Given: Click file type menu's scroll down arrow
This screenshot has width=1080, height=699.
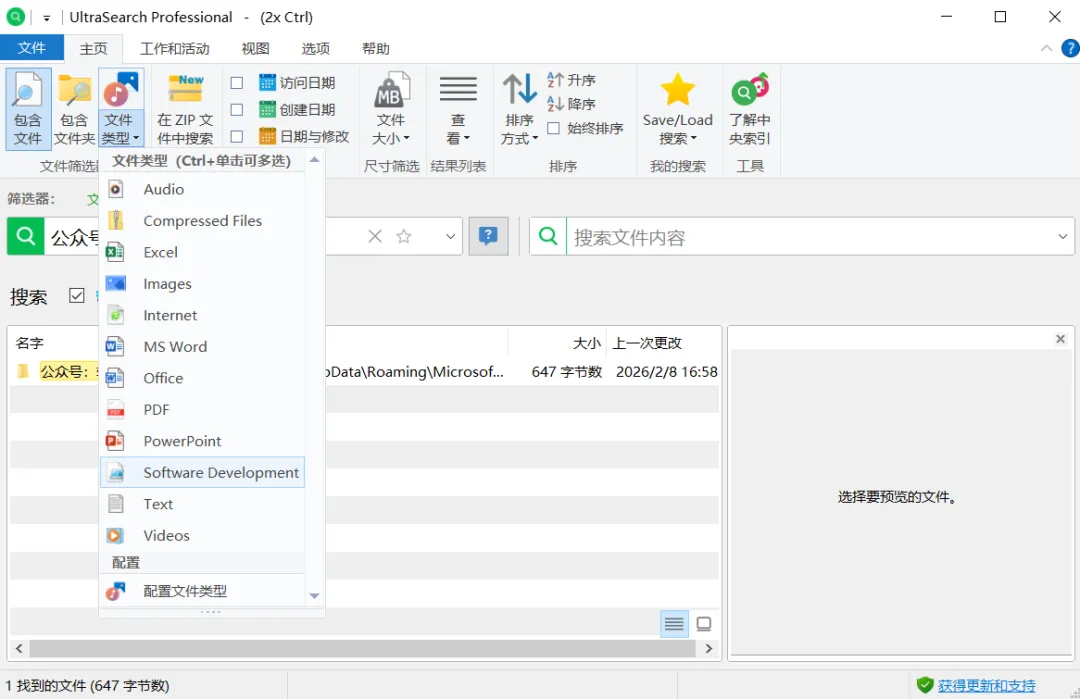Looking at the screenshot, I should tap(315, 596).
